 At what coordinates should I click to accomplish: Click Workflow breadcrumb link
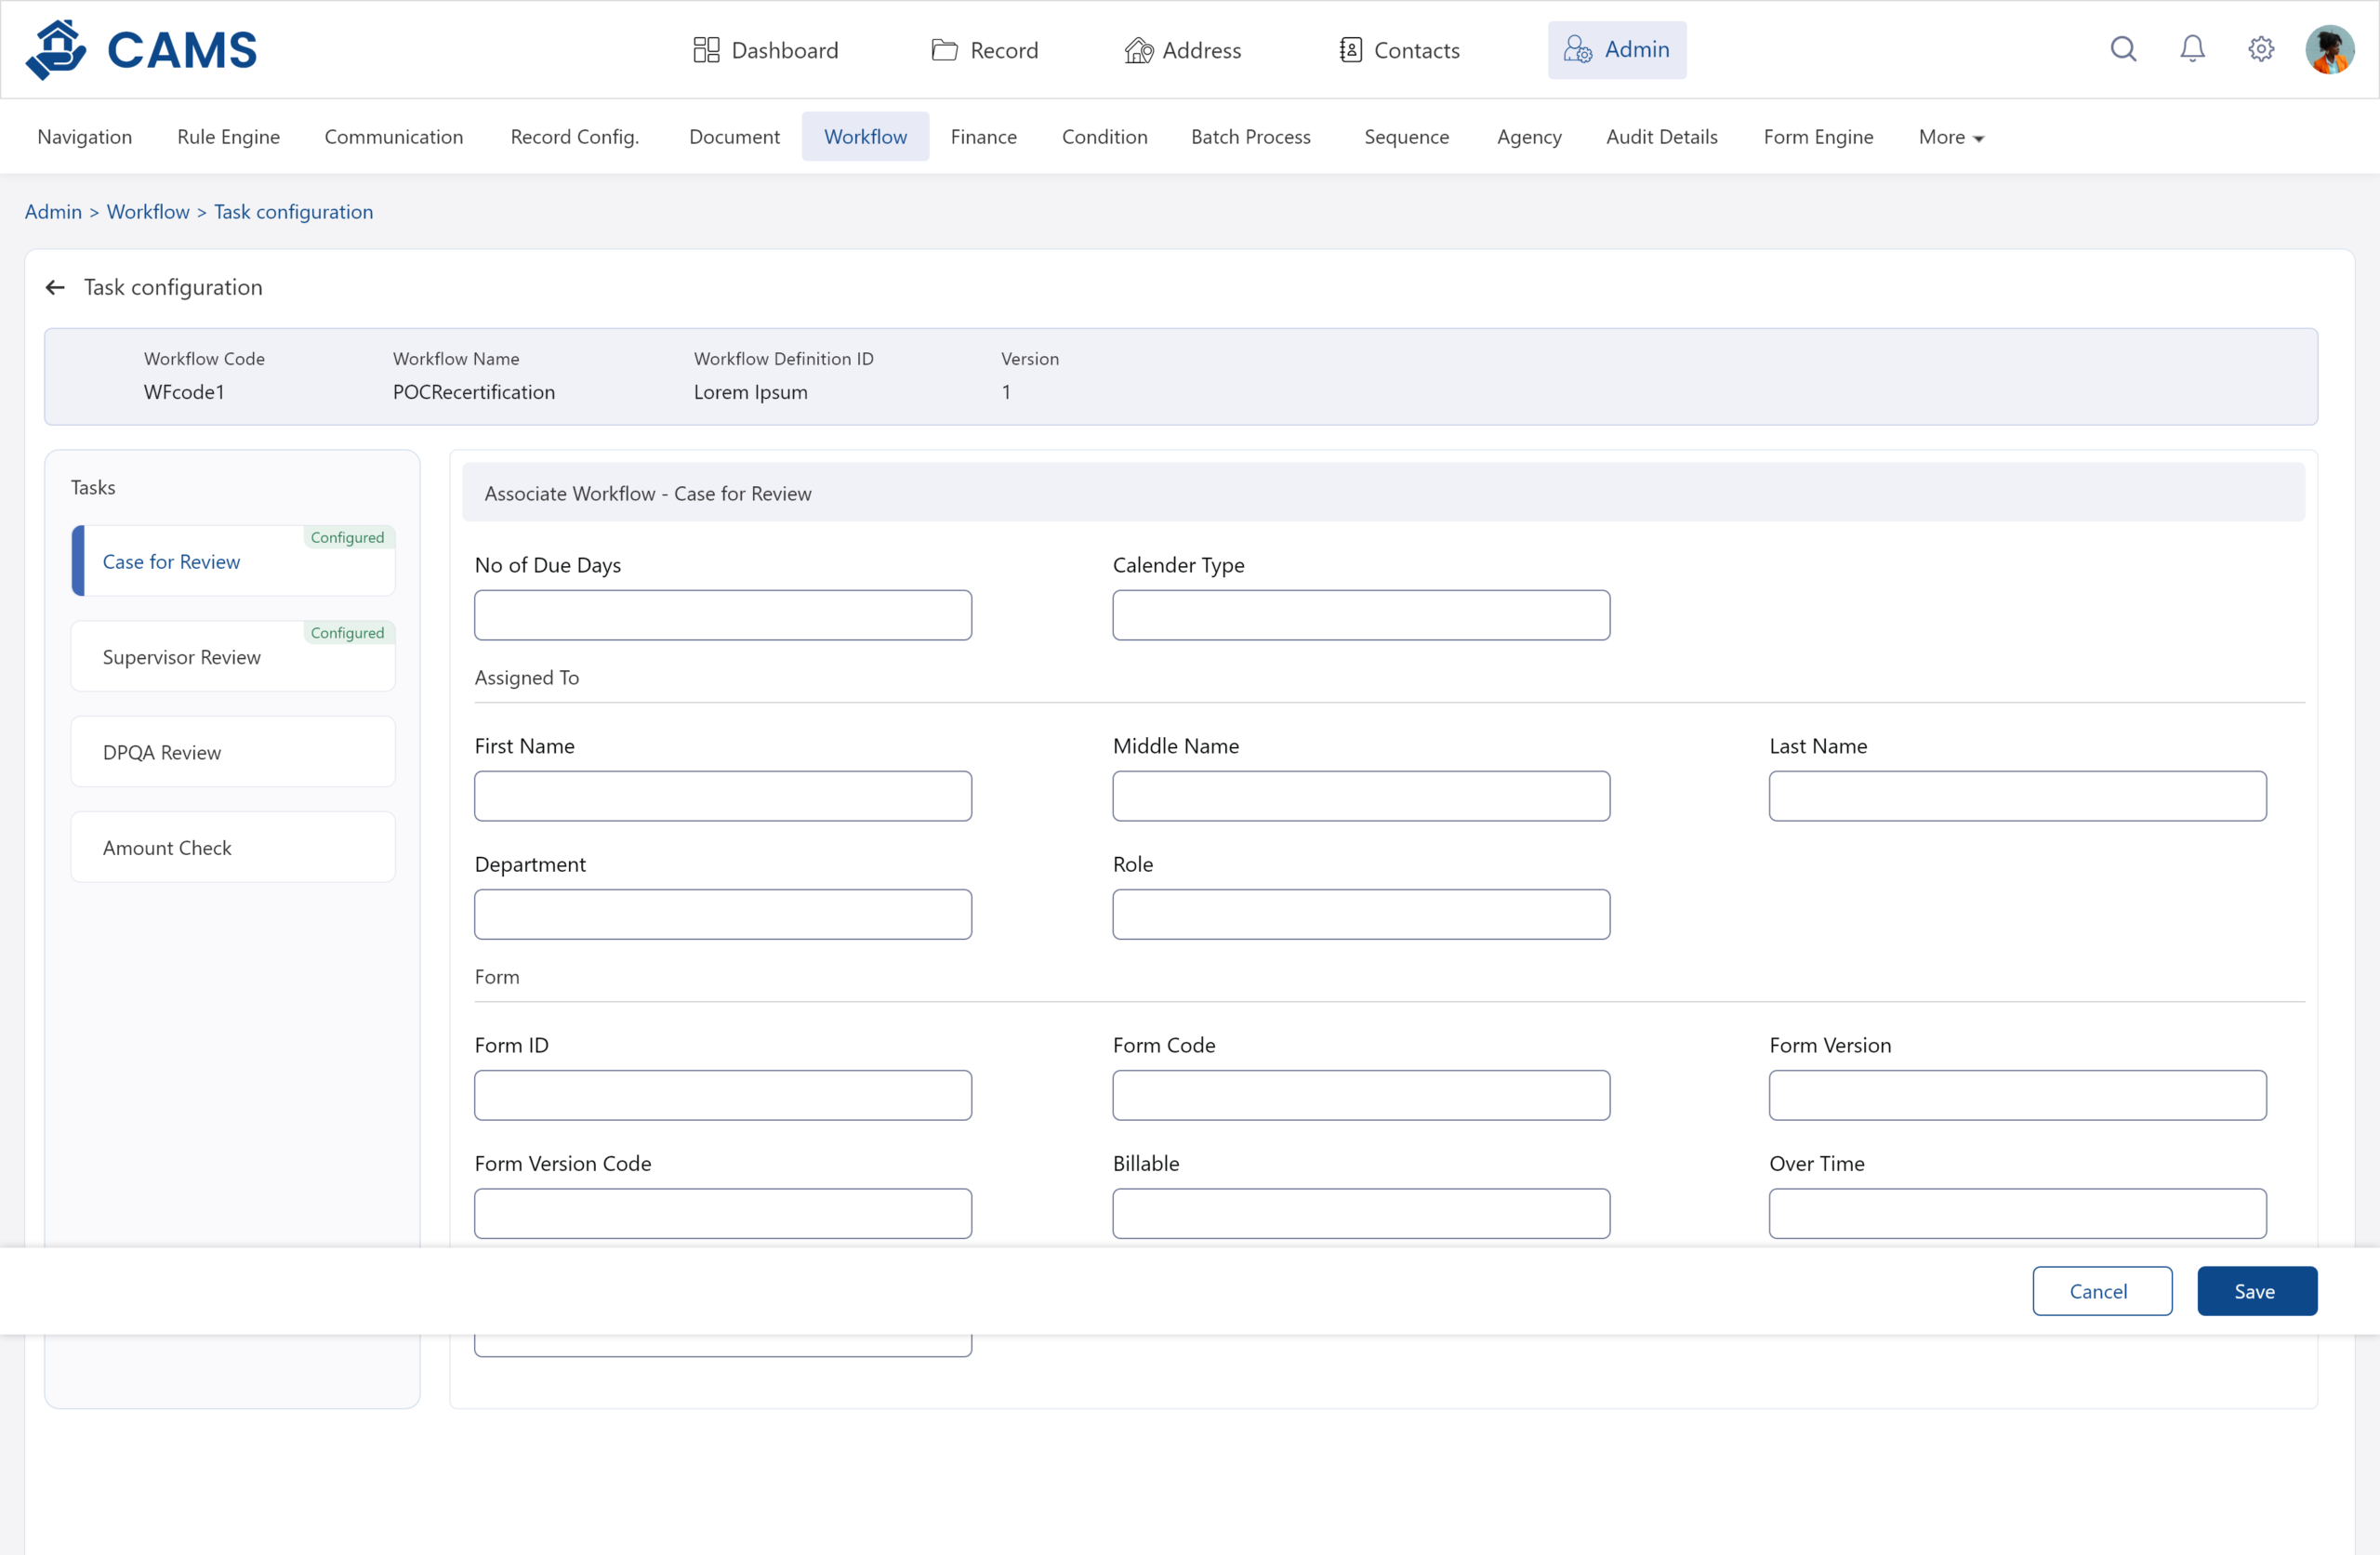[148, 212]
